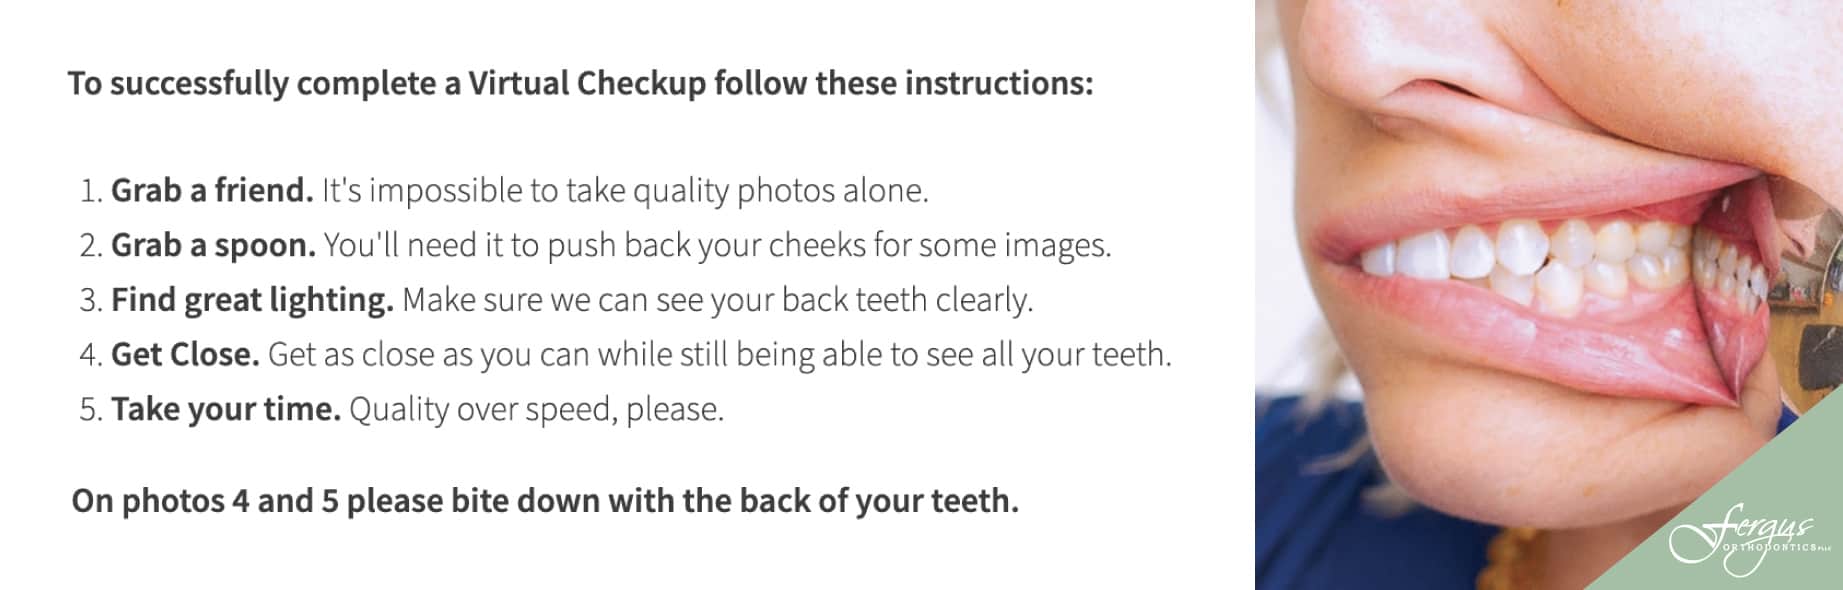Click the sentence about pushing back your cheeks
Screen dimensions: 1843x590
[717, 245]
